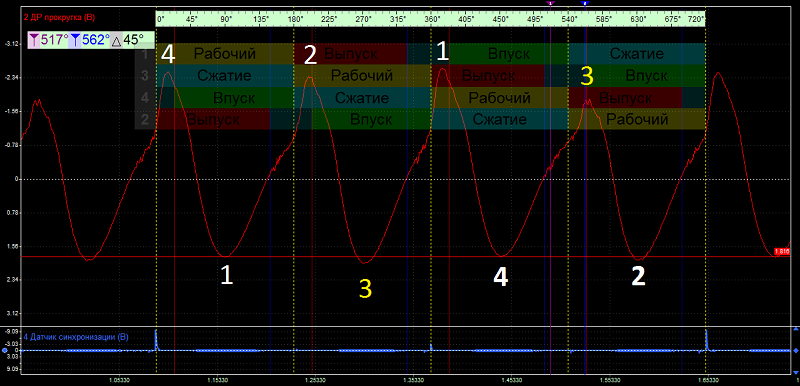Click the red 1.816 level value tag
The image size is (800, 386).
(x=782, y=251)
